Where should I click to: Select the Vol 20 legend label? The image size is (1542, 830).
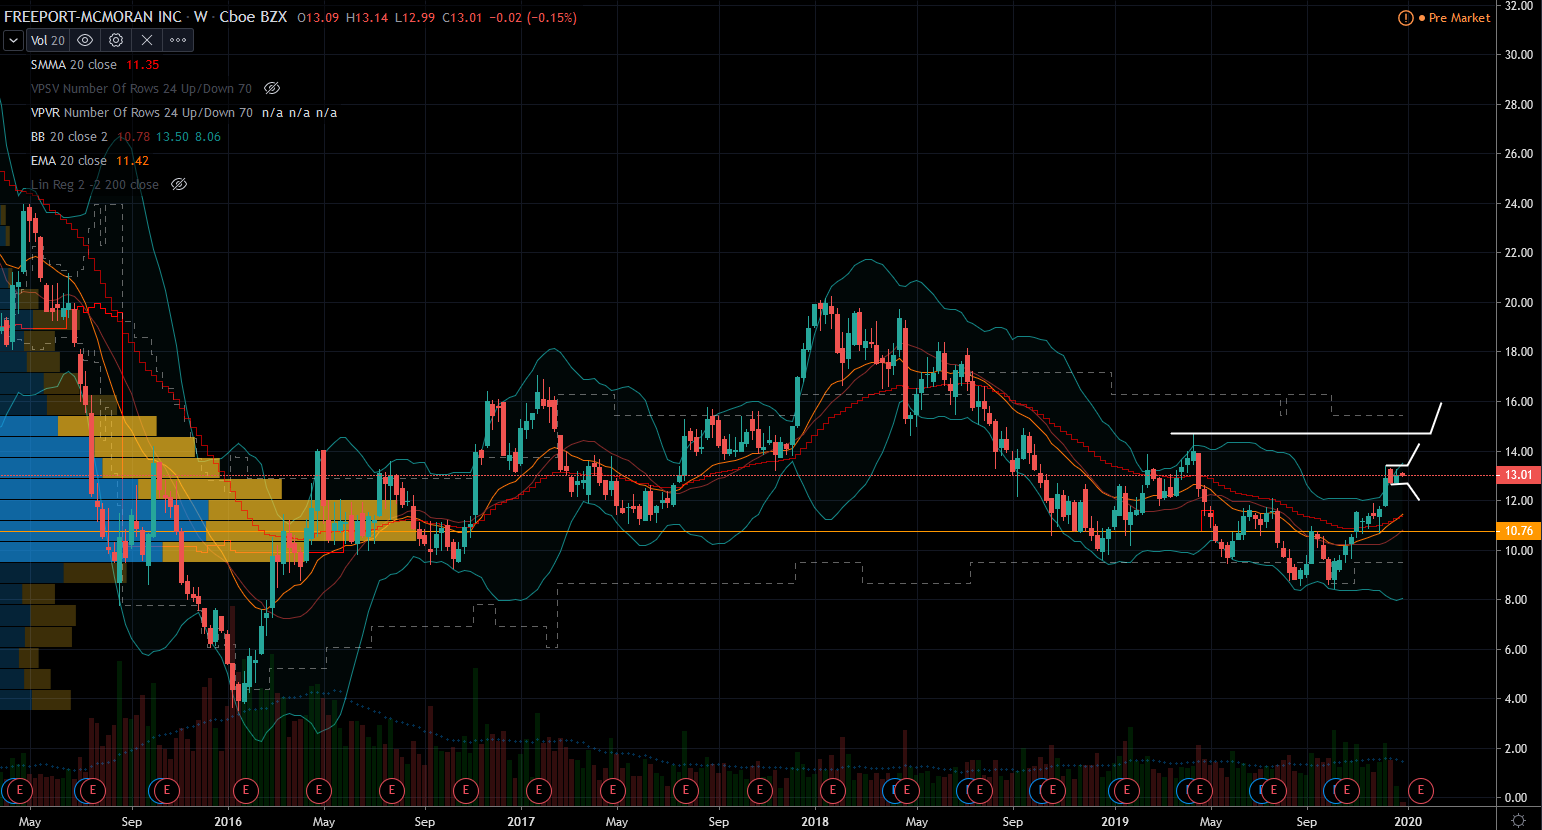click(48, 40)
